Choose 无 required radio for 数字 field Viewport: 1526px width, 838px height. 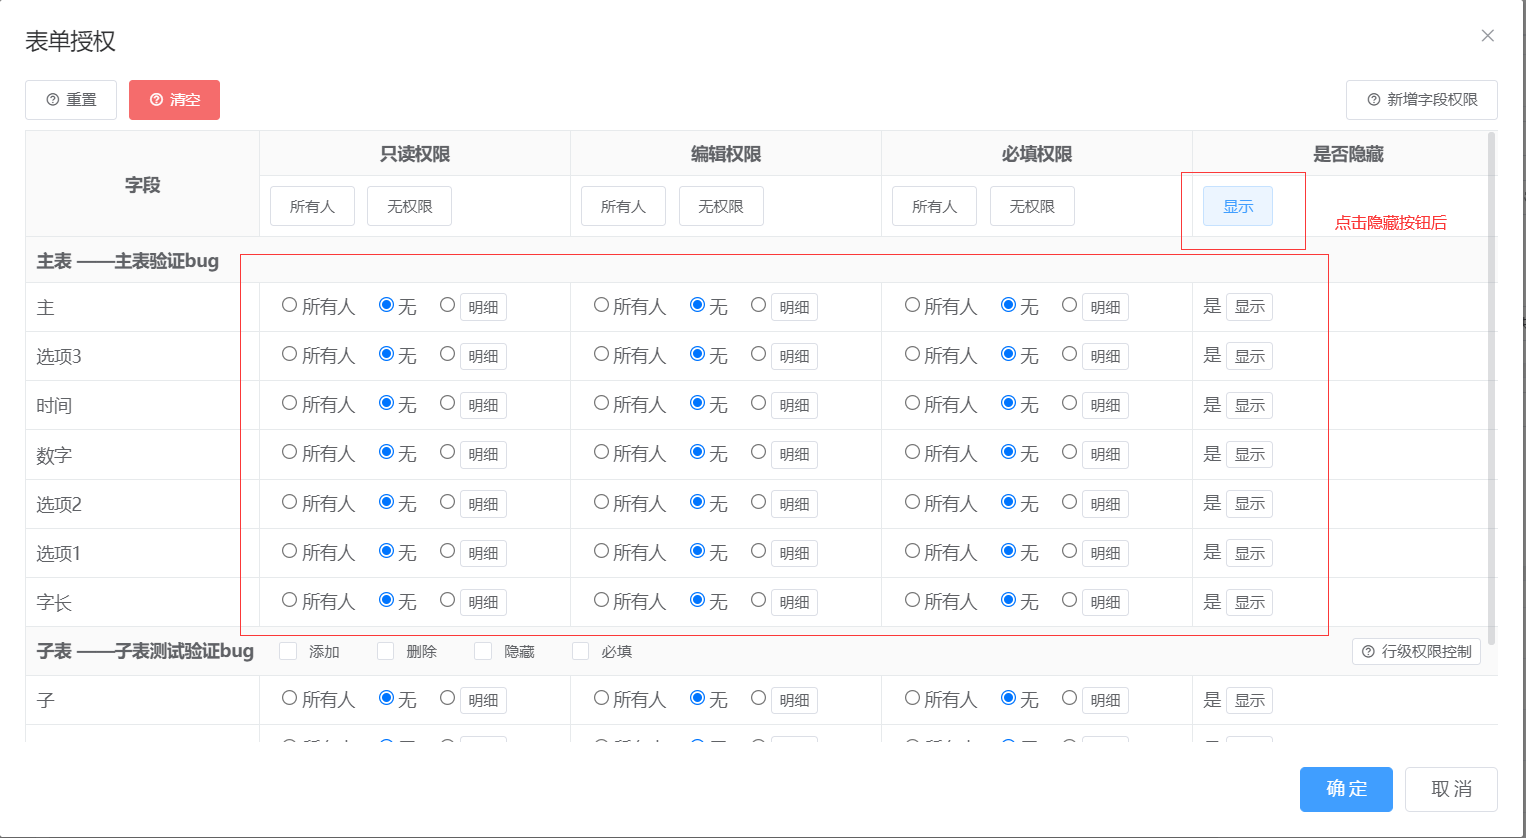[x=1009, y=452]
